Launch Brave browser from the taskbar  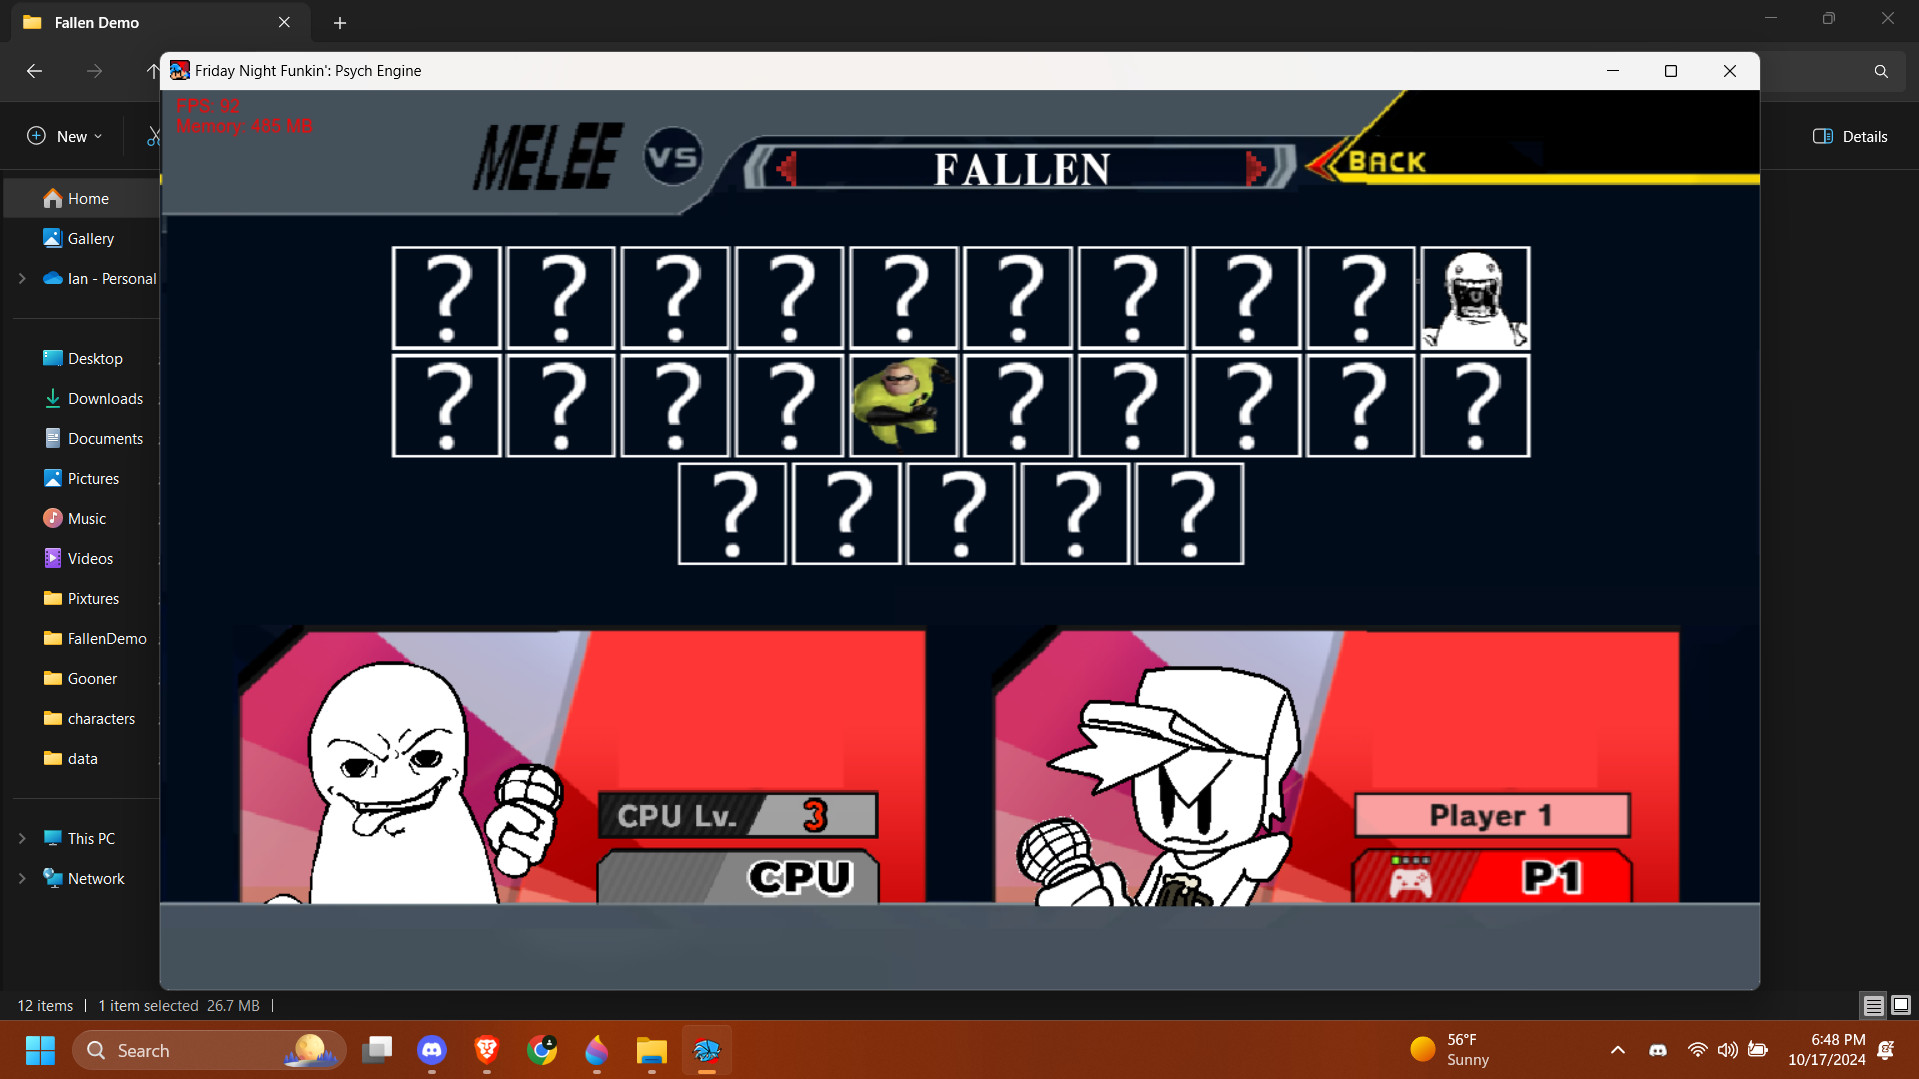[487, 1050]
